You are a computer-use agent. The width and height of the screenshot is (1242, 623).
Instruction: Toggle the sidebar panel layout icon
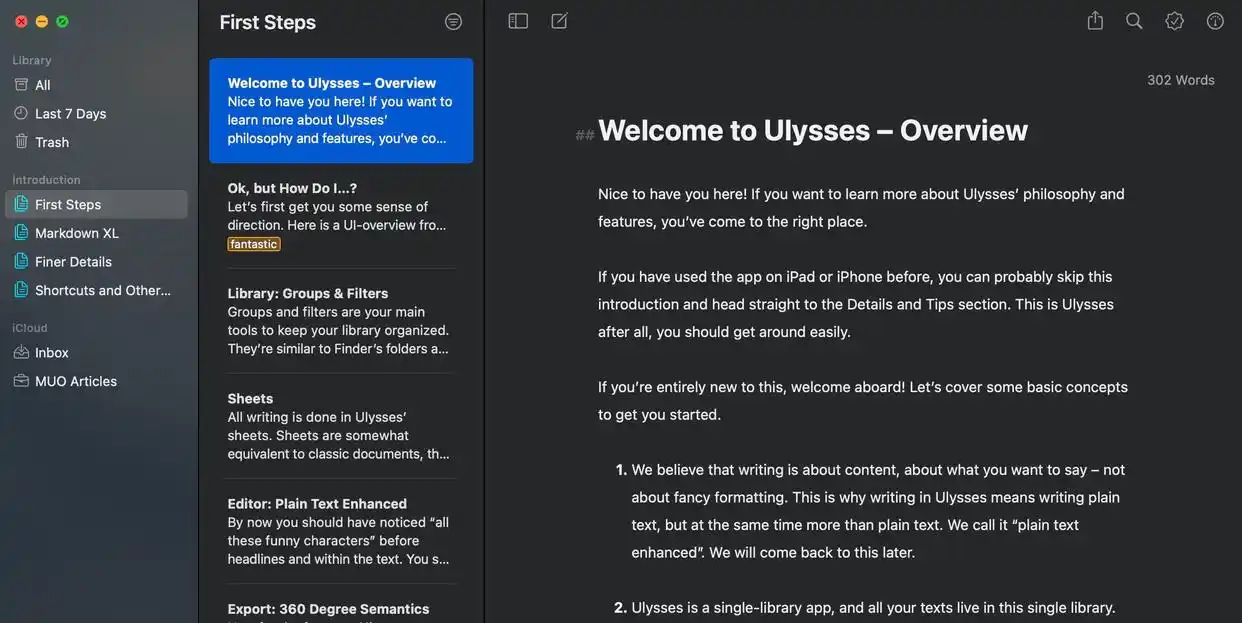[518, 21]
